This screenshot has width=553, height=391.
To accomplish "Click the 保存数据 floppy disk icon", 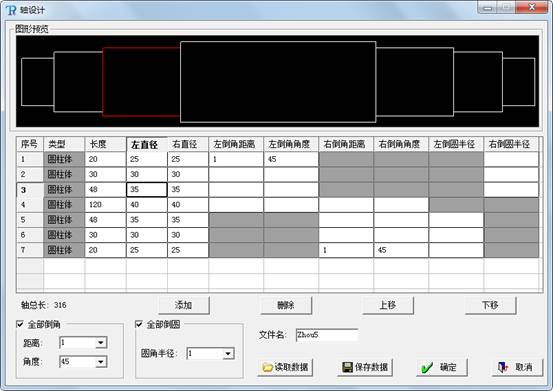I will pos(347,367).
